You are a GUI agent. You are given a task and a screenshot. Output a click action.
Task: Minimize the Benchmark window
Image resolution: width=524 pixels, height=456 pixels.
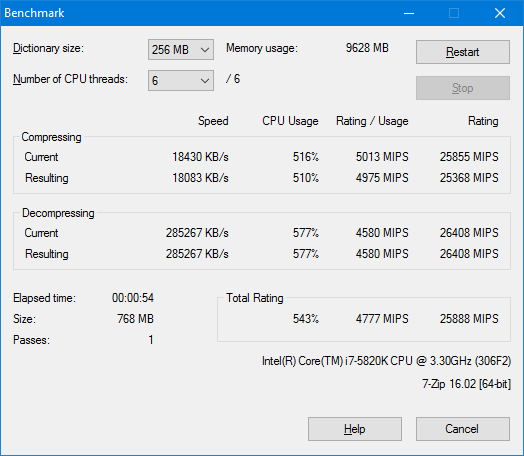[409, 13]
